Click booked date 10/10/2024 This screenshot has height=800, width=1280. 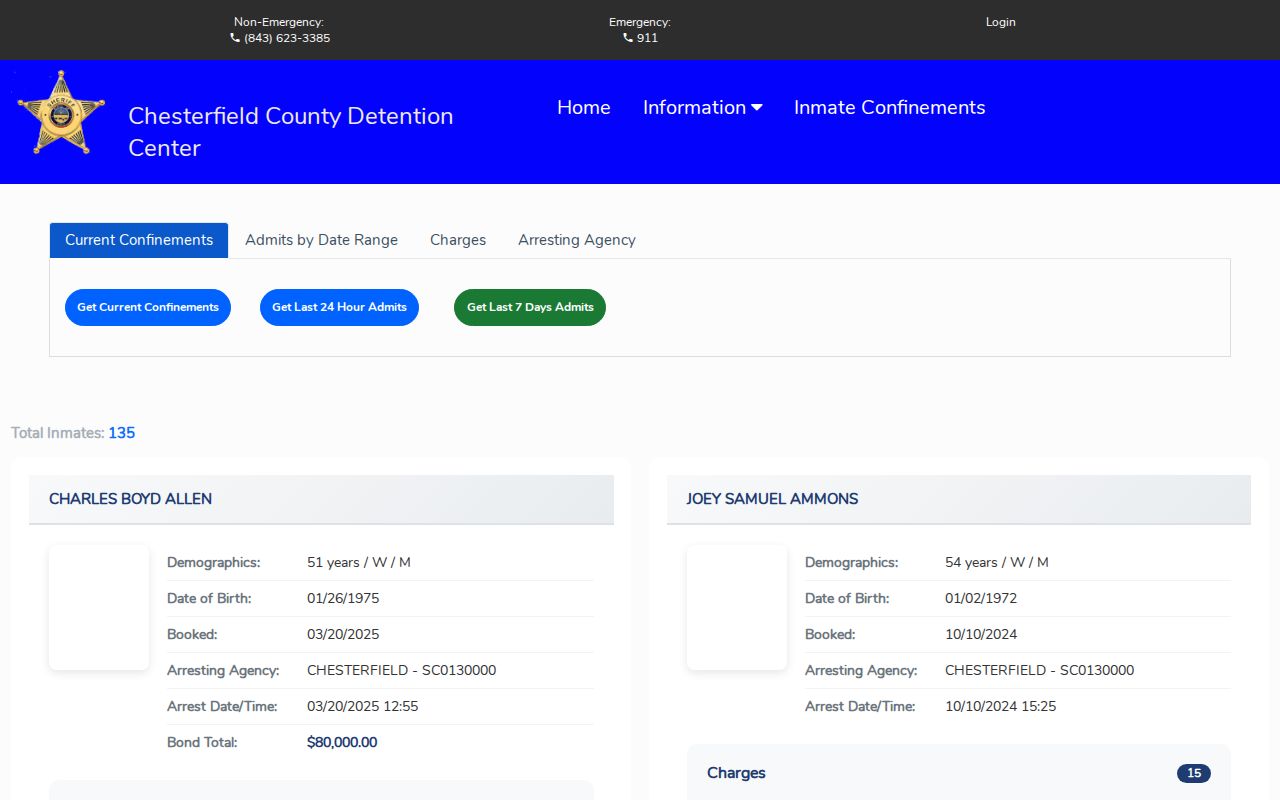[x=981, y=634]
